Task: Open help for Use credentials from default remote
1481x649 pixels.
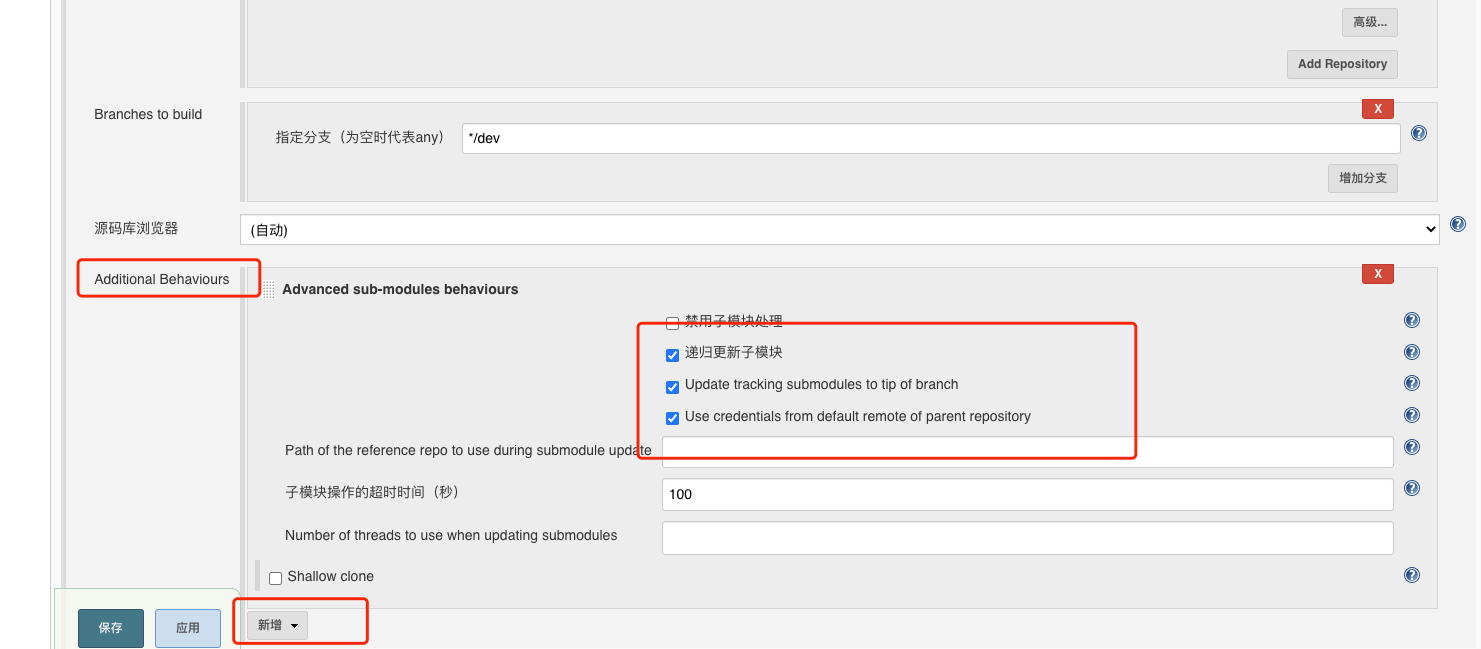Action: pyautogui.click(x=1412, y=415)
